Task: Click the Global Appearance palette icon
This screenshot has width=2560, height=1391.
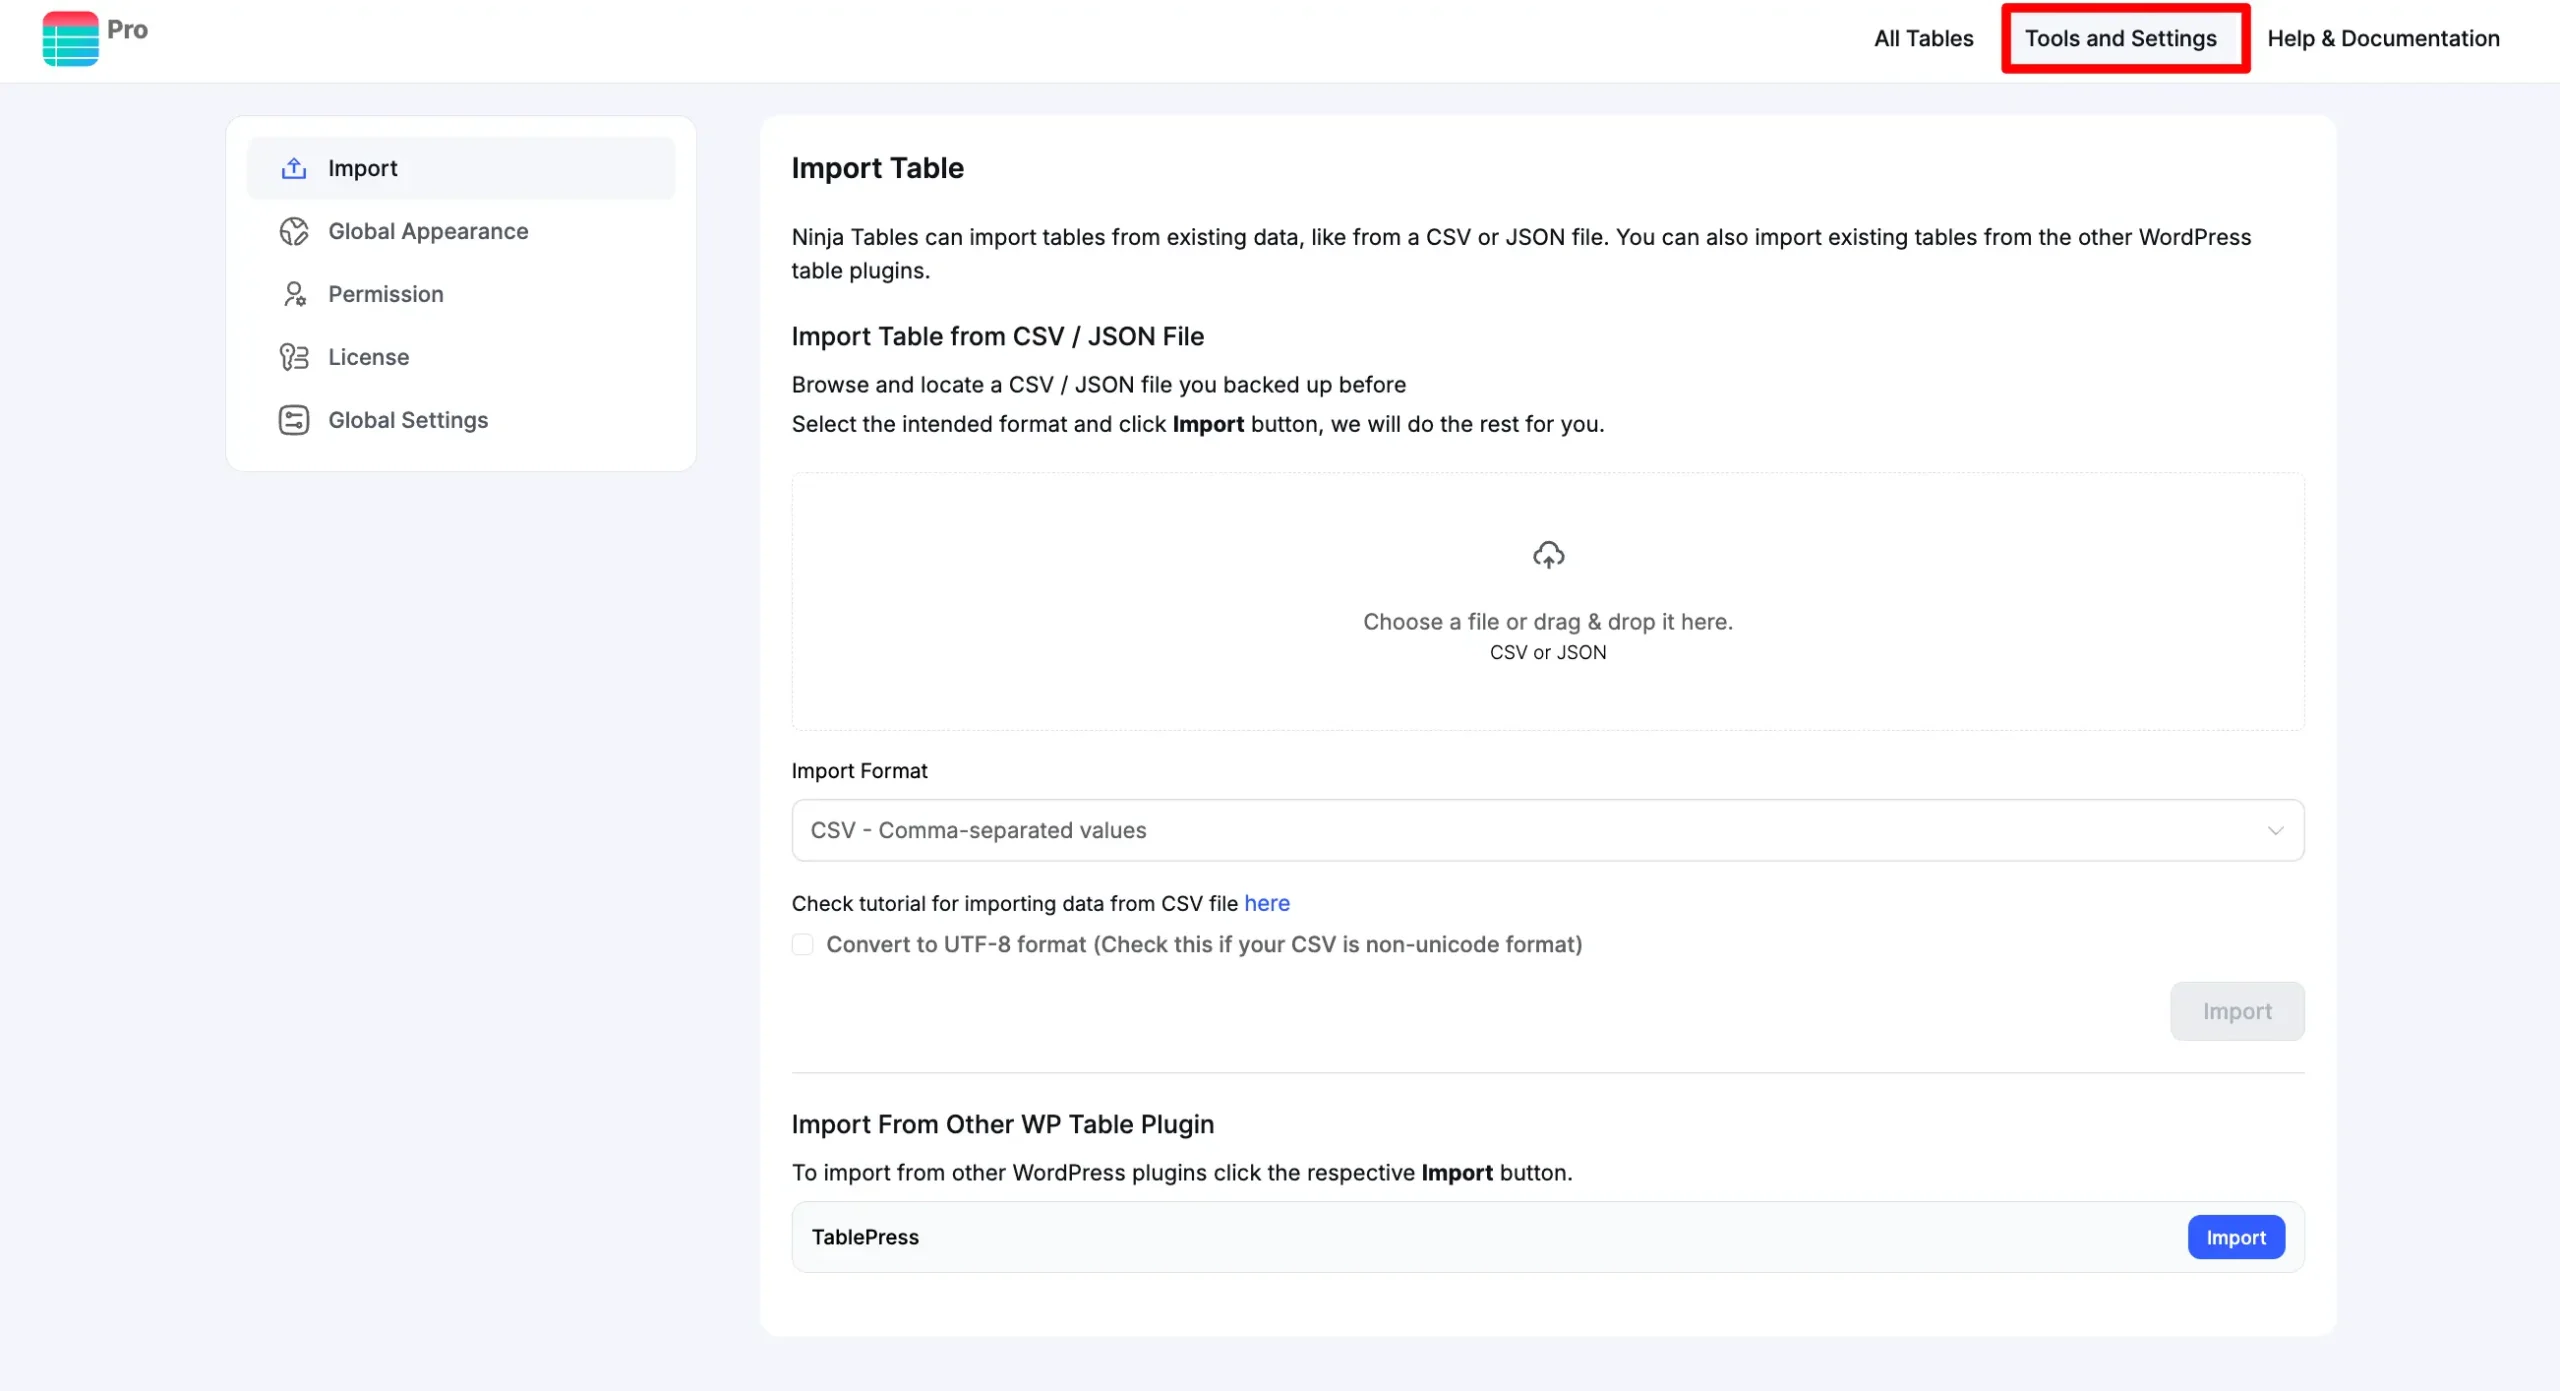Action: point(293,231)
